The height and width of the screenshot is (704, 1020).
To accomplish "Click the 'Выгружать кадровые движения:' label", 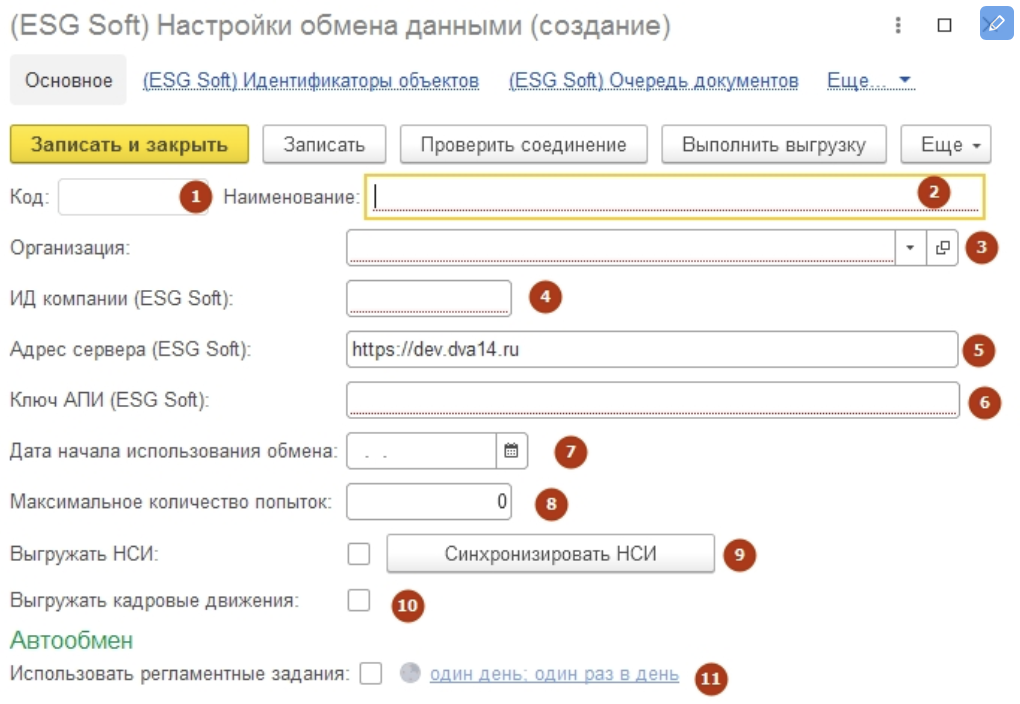I will (155, 600).
